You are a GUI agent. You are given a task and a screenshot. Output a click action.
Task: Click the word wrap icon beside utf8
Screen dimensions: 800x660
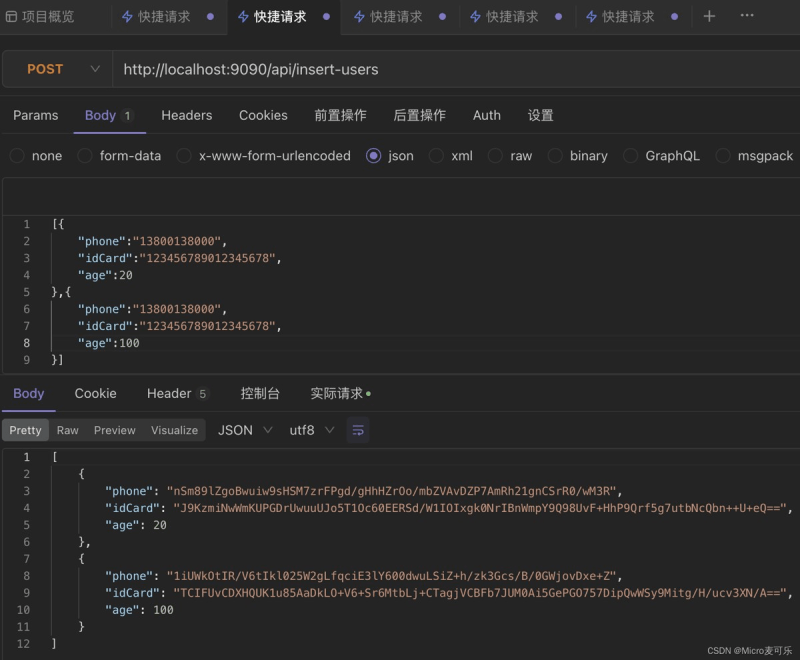click(358, 430)
